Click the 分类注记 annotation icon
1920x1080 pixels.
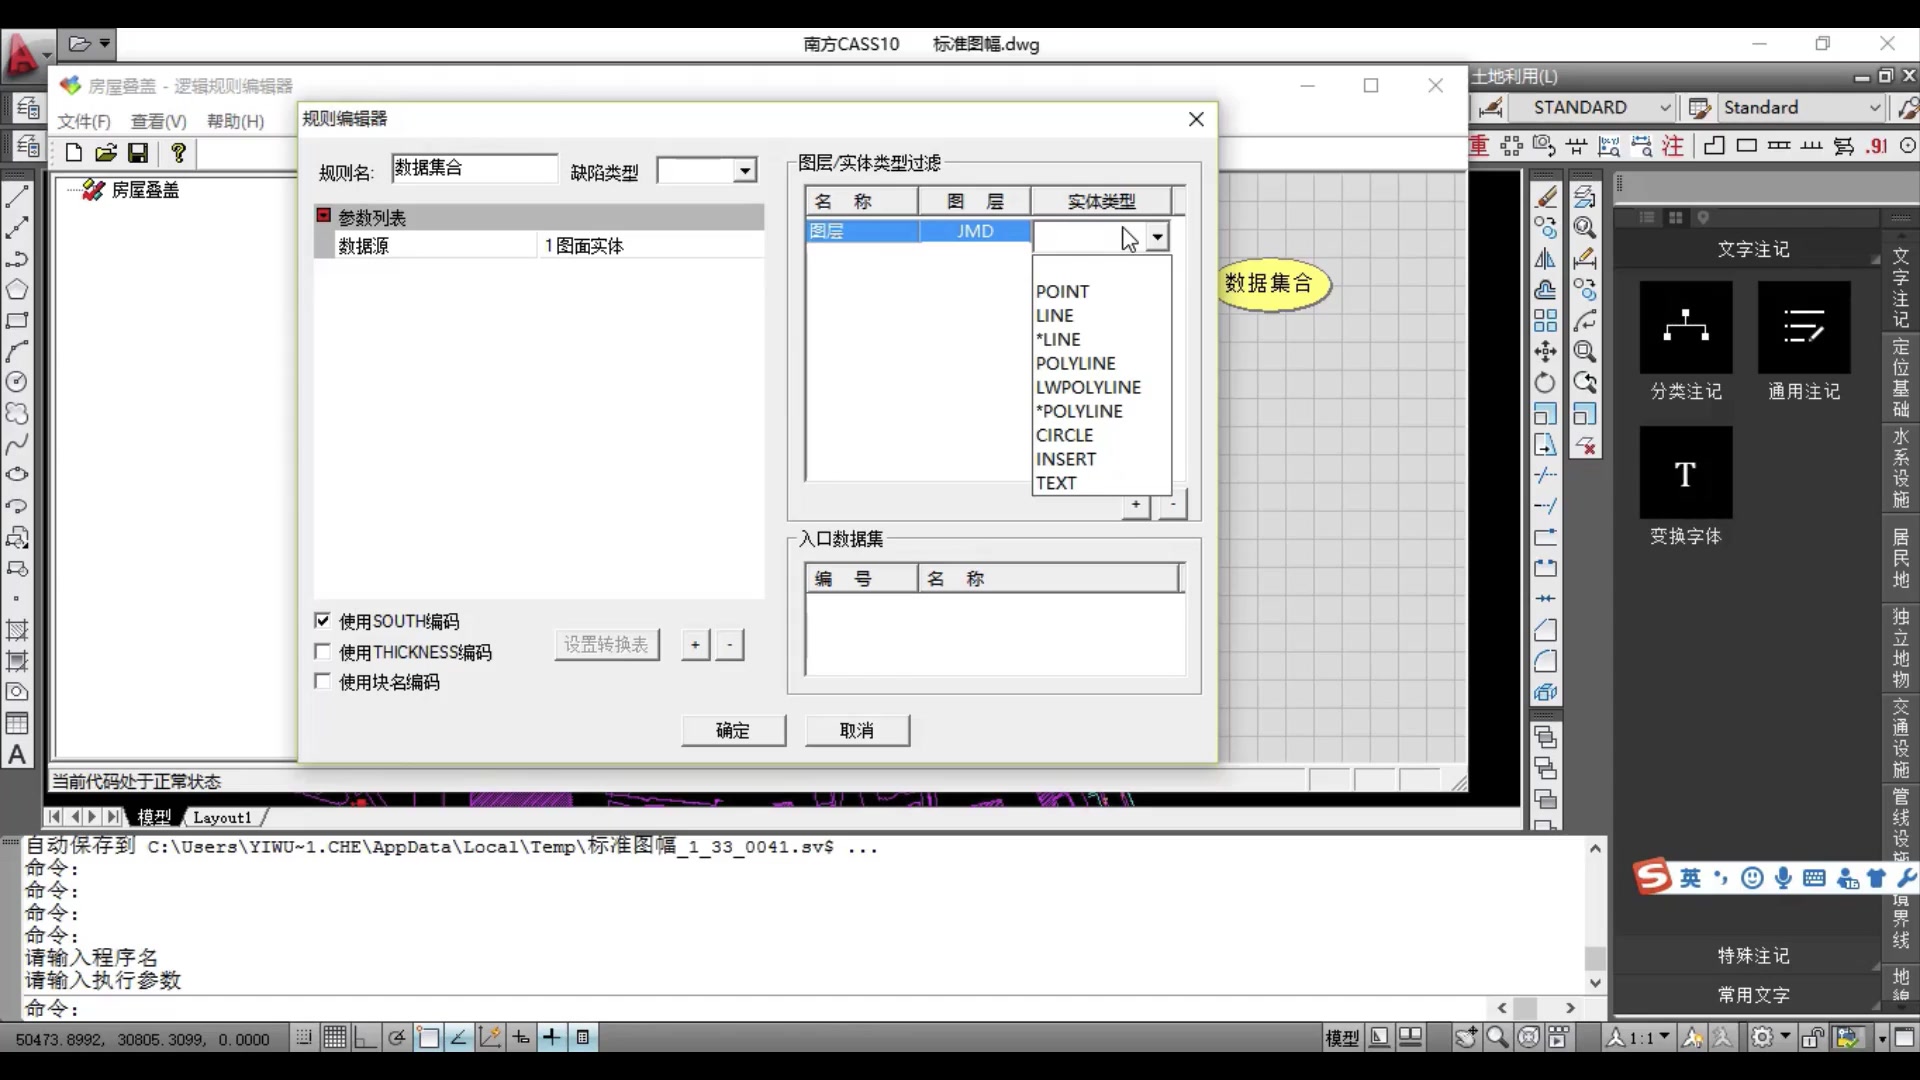[x=1686, y=328]
